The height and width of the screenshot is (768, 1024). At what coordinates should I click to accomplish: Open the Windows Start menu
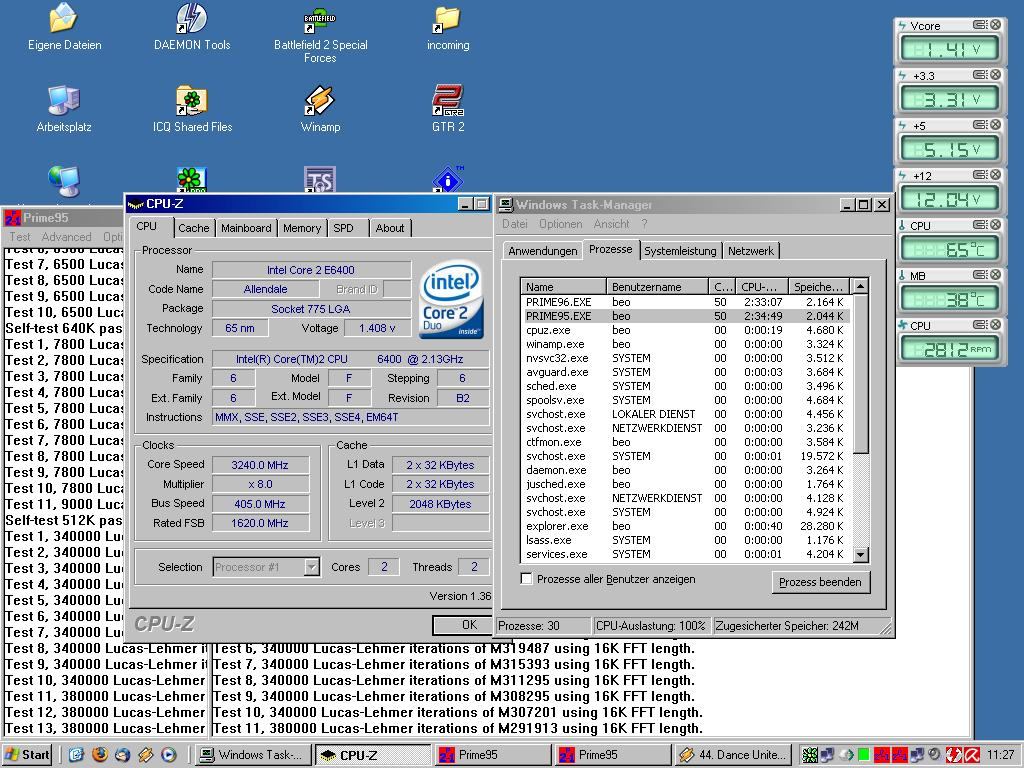click(27, 755)
